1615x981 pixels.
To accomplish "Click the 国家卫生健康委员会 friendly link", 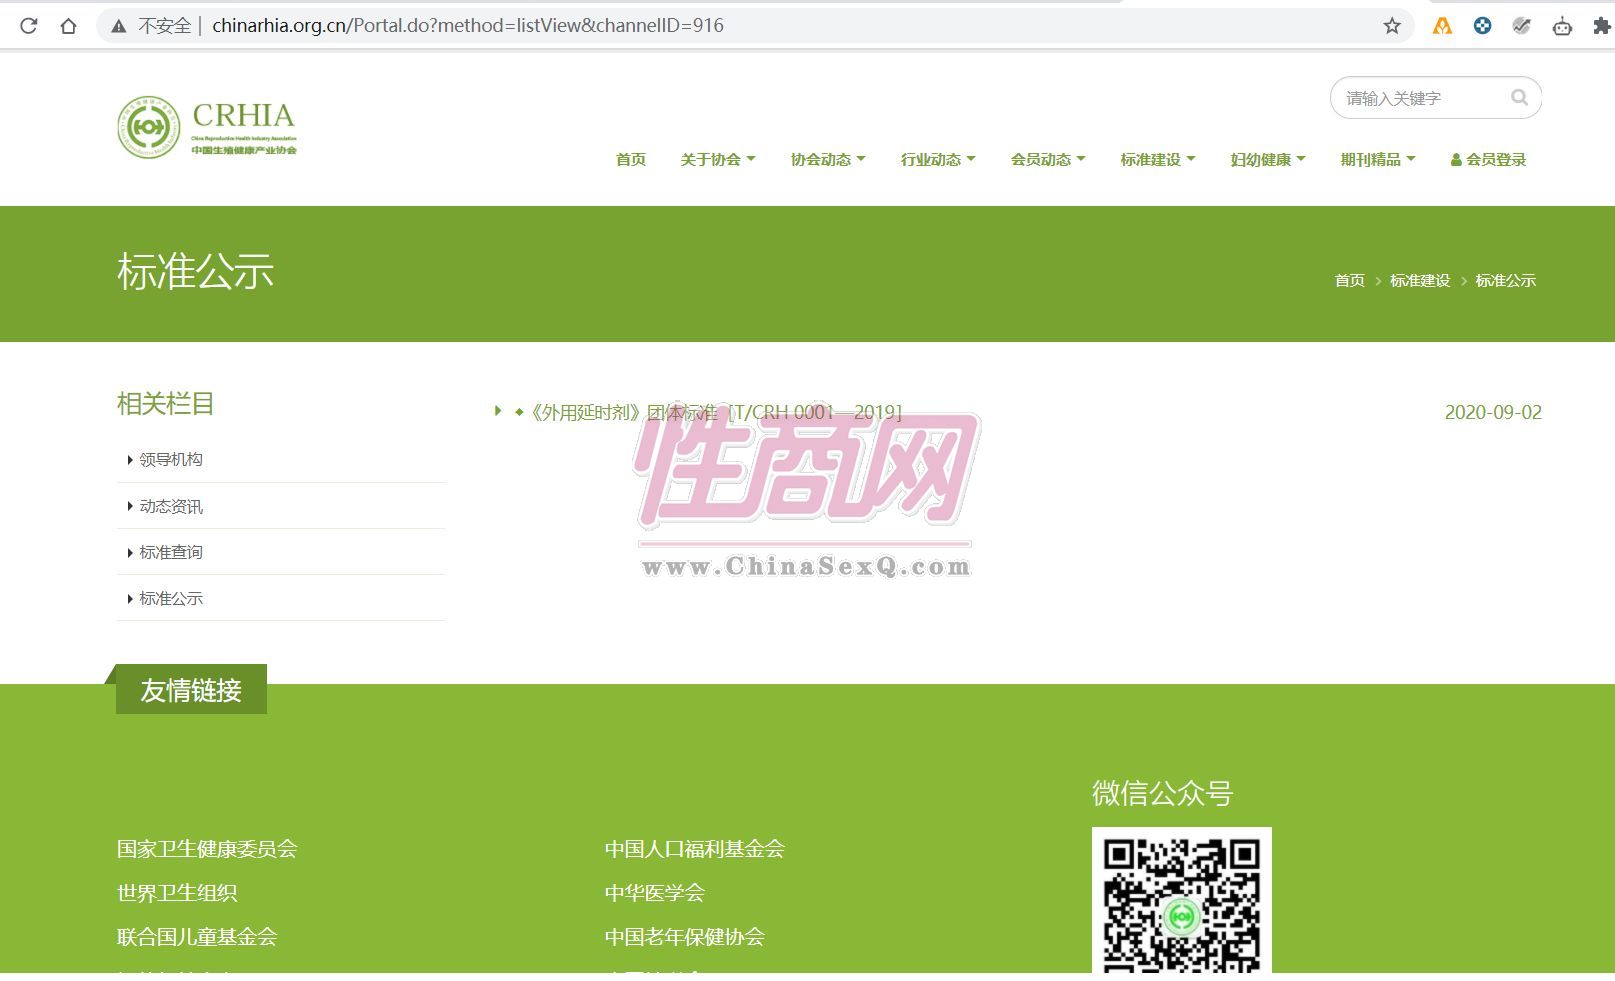I will tap(207, 849).
